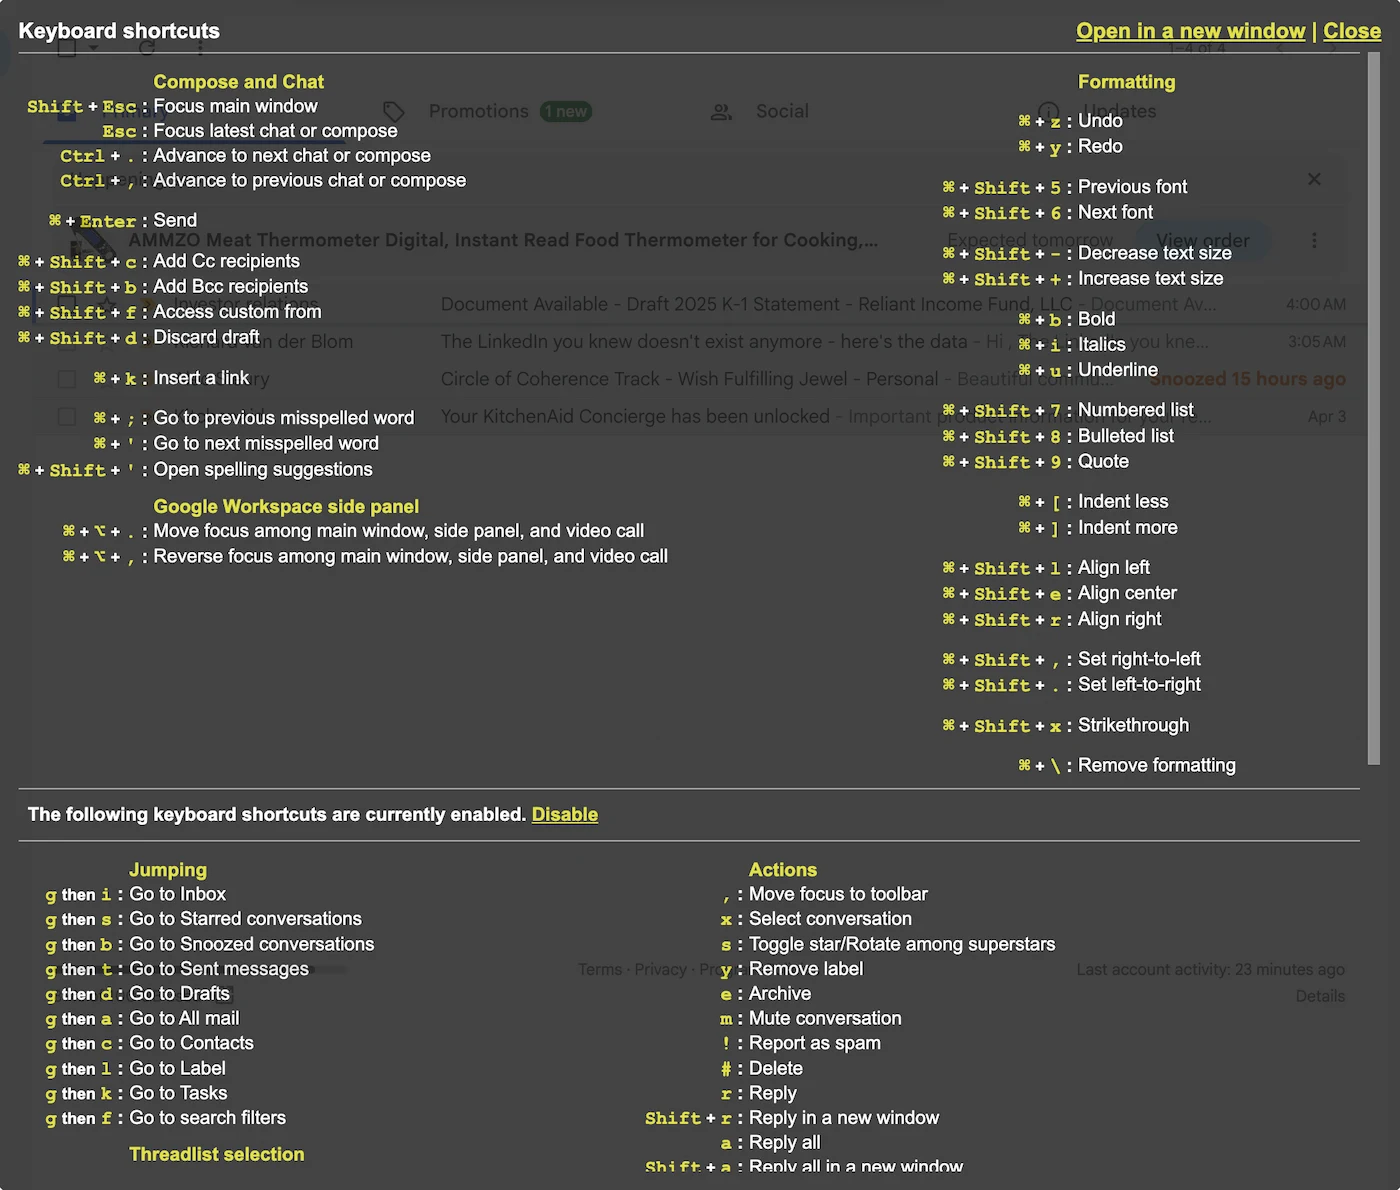Click the 'Quote' shortcut text
Image resolution: width=1400 pixels, height=1190 pixels.
[1103, 461]
